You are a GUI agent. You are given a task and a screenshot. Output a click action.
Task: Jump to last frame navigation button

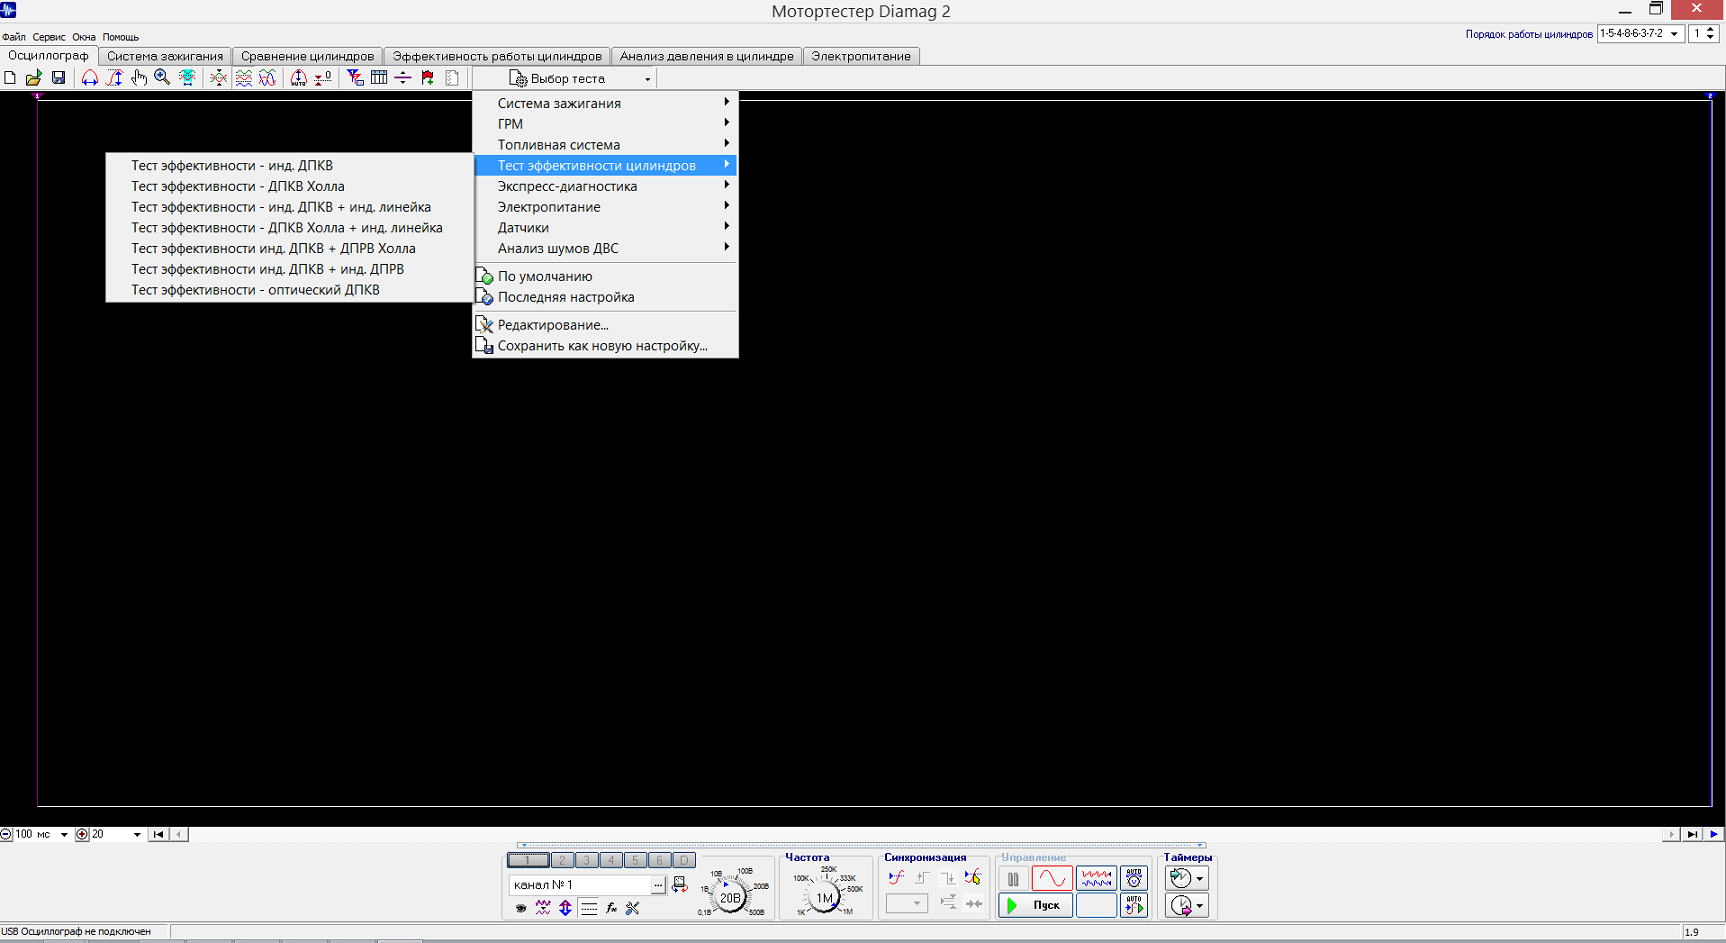pyautogui.click(x=1691, y=834)
